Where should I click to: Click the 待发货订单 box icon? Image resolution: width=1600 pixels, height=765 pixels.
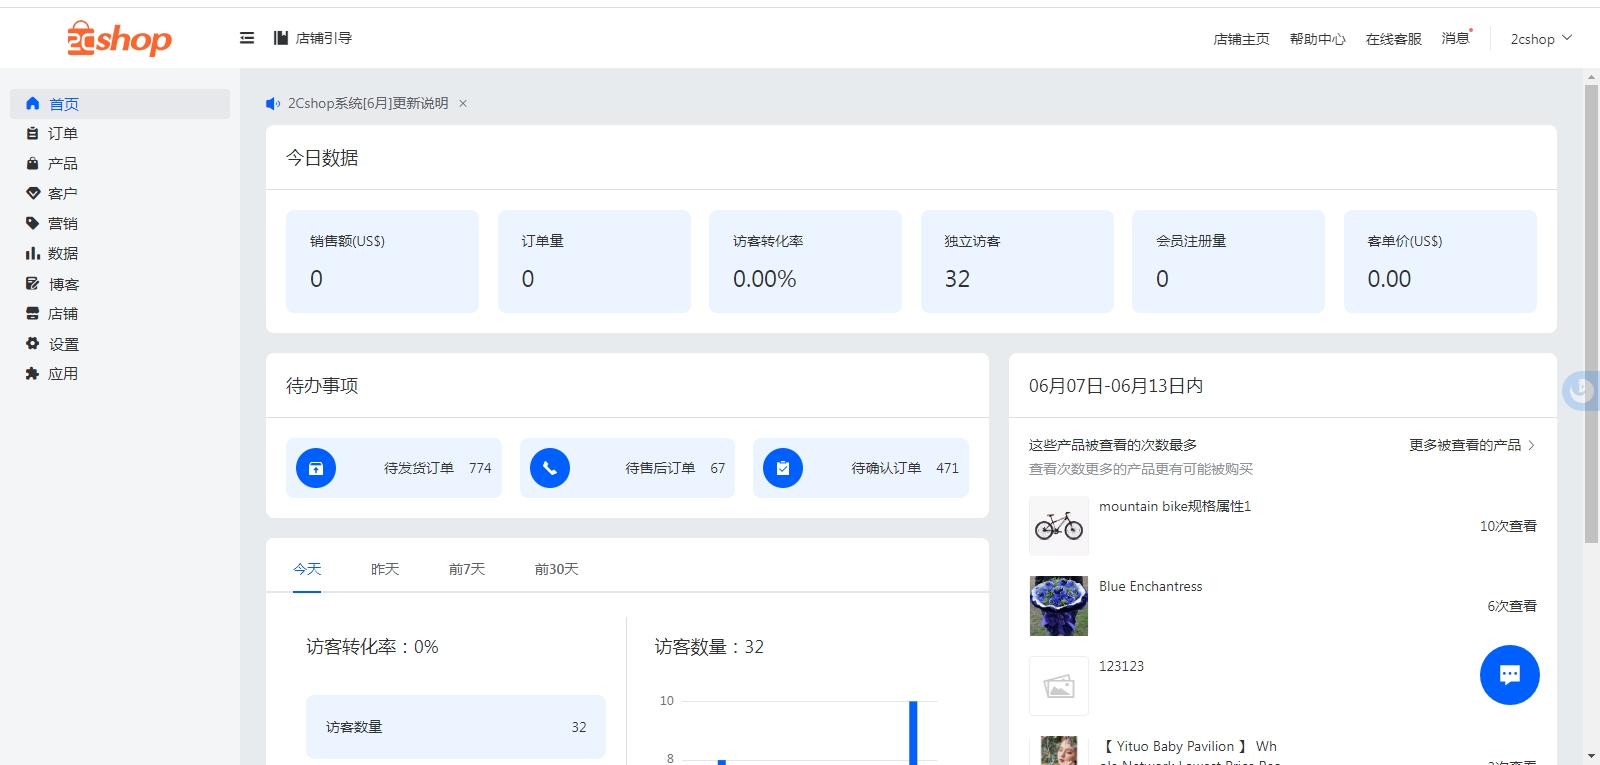click(316, 468)
